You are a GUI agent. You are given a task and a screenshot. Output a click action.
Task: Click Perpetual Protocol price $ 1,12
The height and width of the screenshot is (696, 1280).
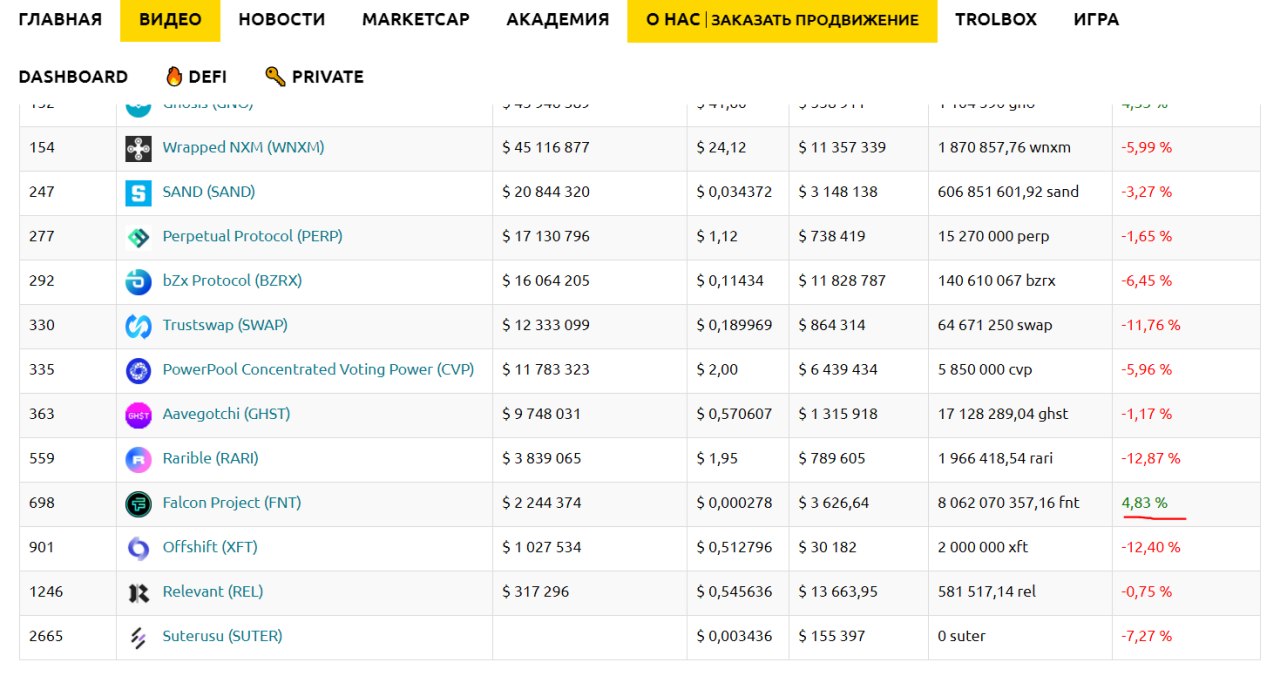(717, 237)
